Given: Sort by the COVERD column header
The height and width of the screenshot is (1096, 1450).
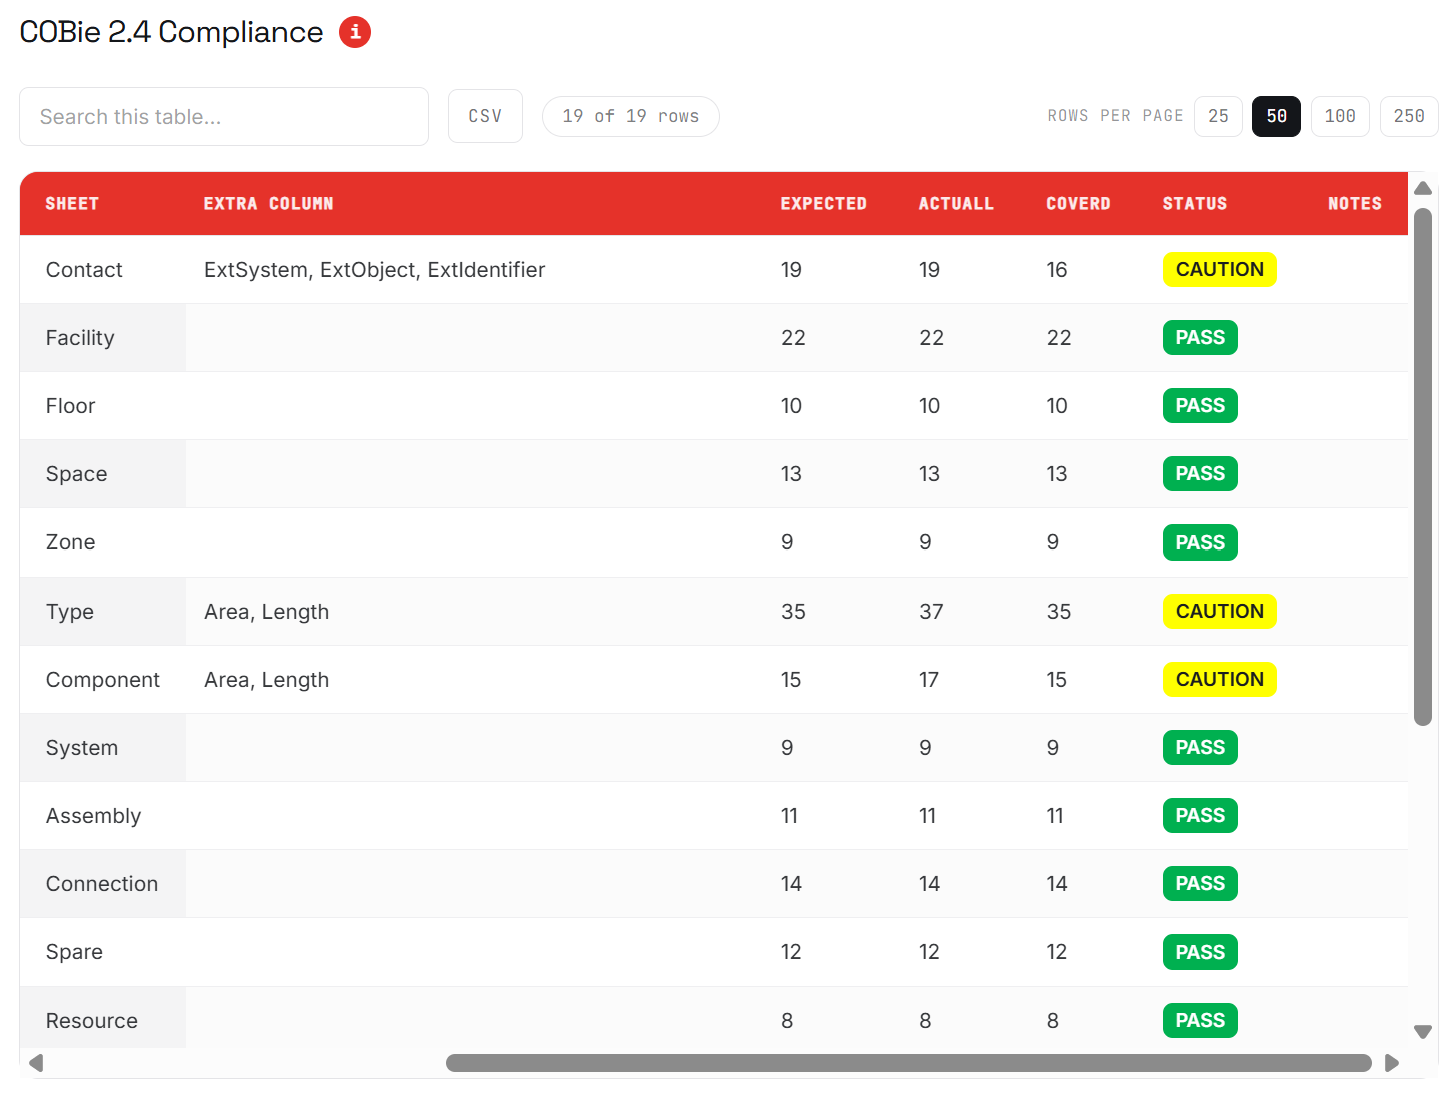Looking at the screenshot, I should (1078, 204).
